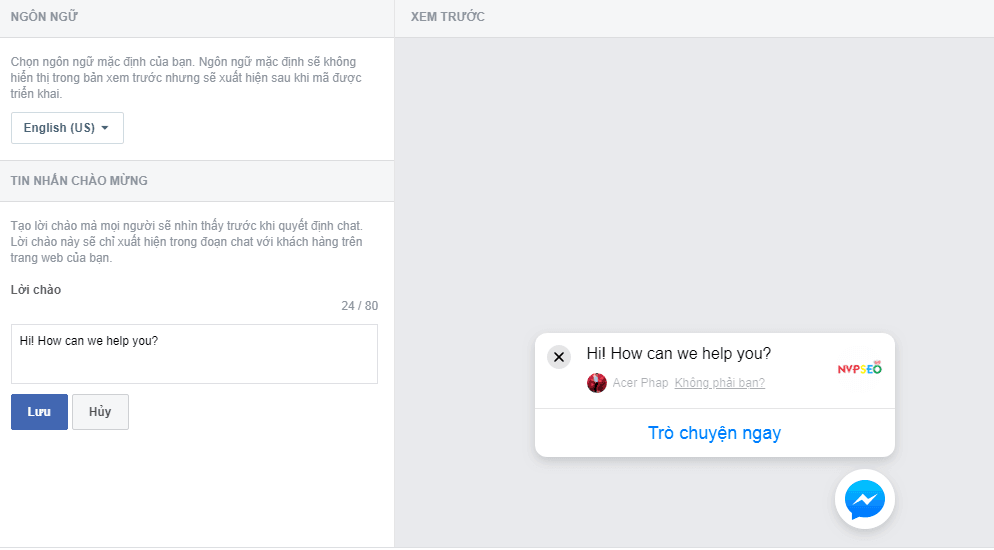Click the Acer Phap profile avatar
The width and height of the screenshot is (994, 550).
597,383
